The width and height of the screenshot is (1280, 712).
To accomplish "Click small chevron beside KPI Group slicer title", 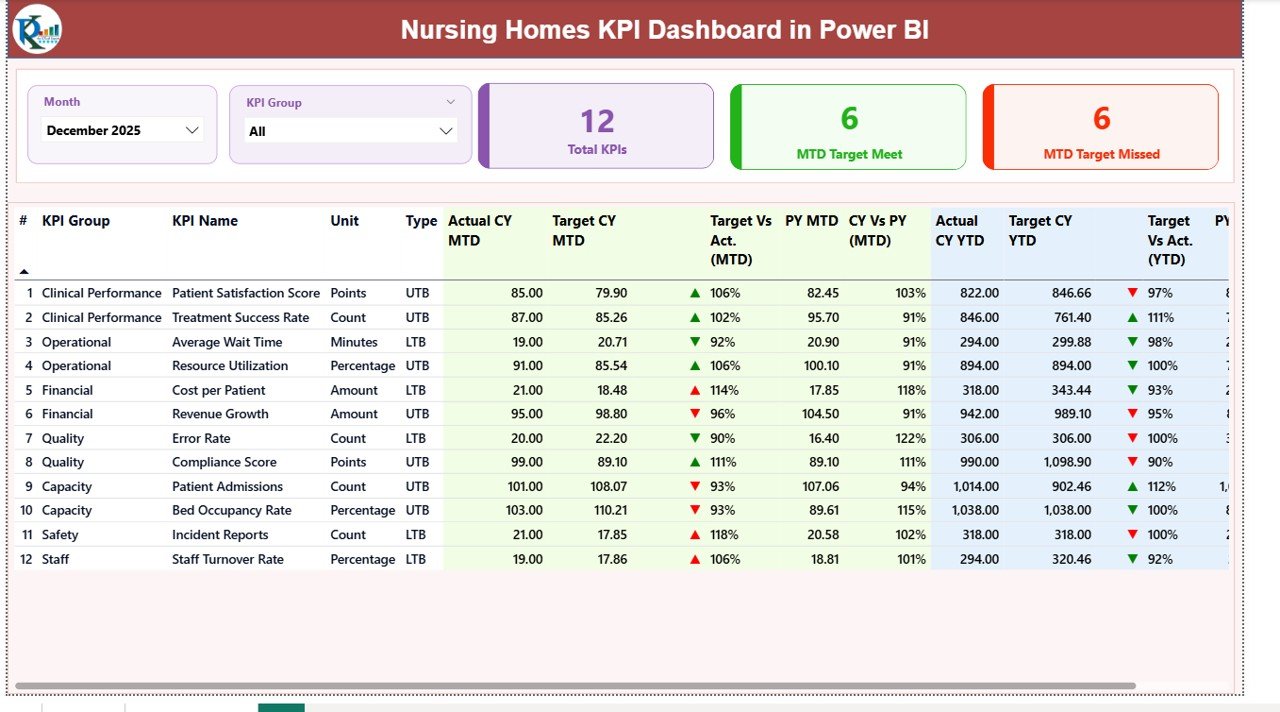I will click(x=450, y=102).
